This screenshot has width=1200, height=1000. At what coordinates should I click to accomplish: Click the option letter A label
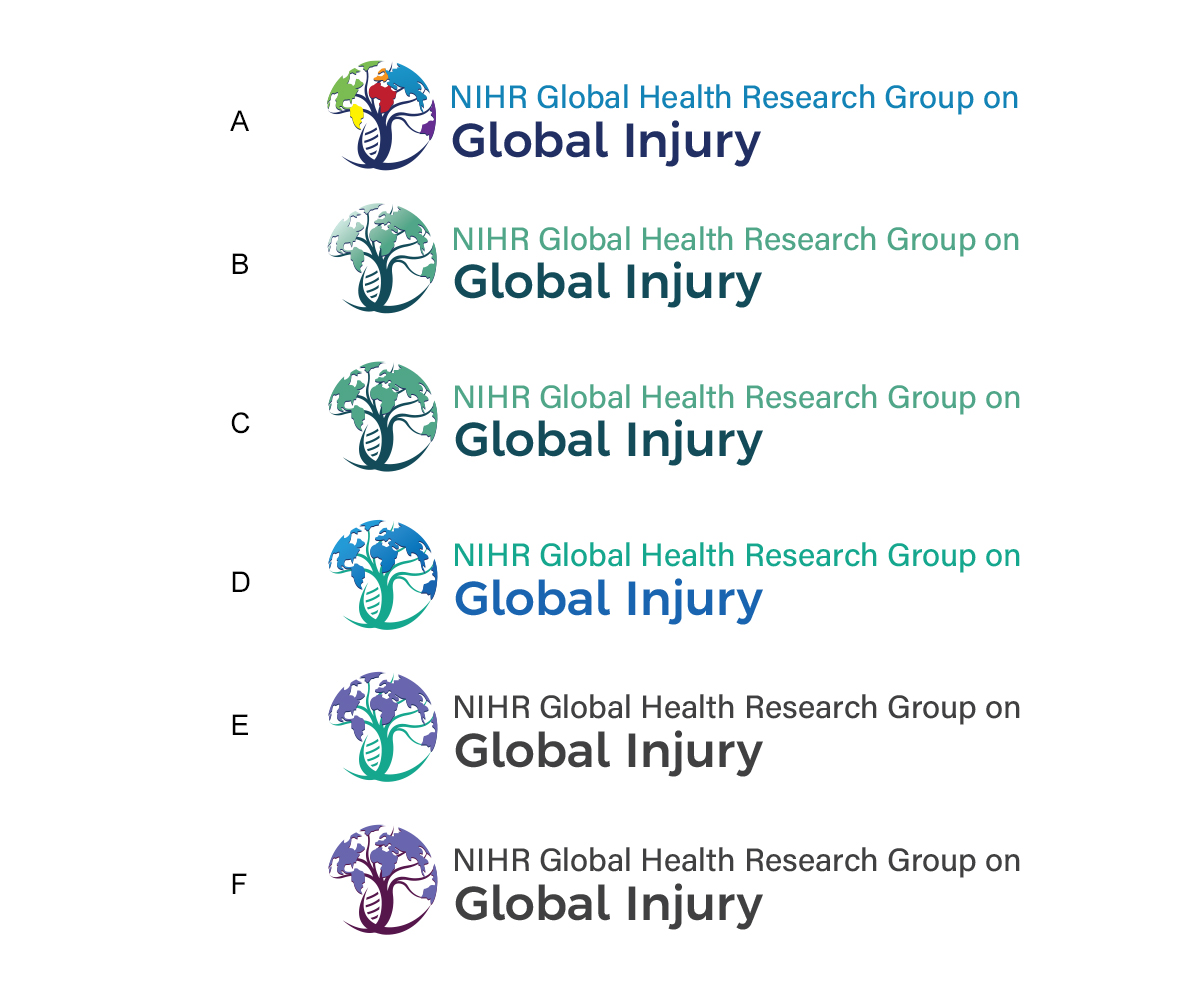pos(240,122)
